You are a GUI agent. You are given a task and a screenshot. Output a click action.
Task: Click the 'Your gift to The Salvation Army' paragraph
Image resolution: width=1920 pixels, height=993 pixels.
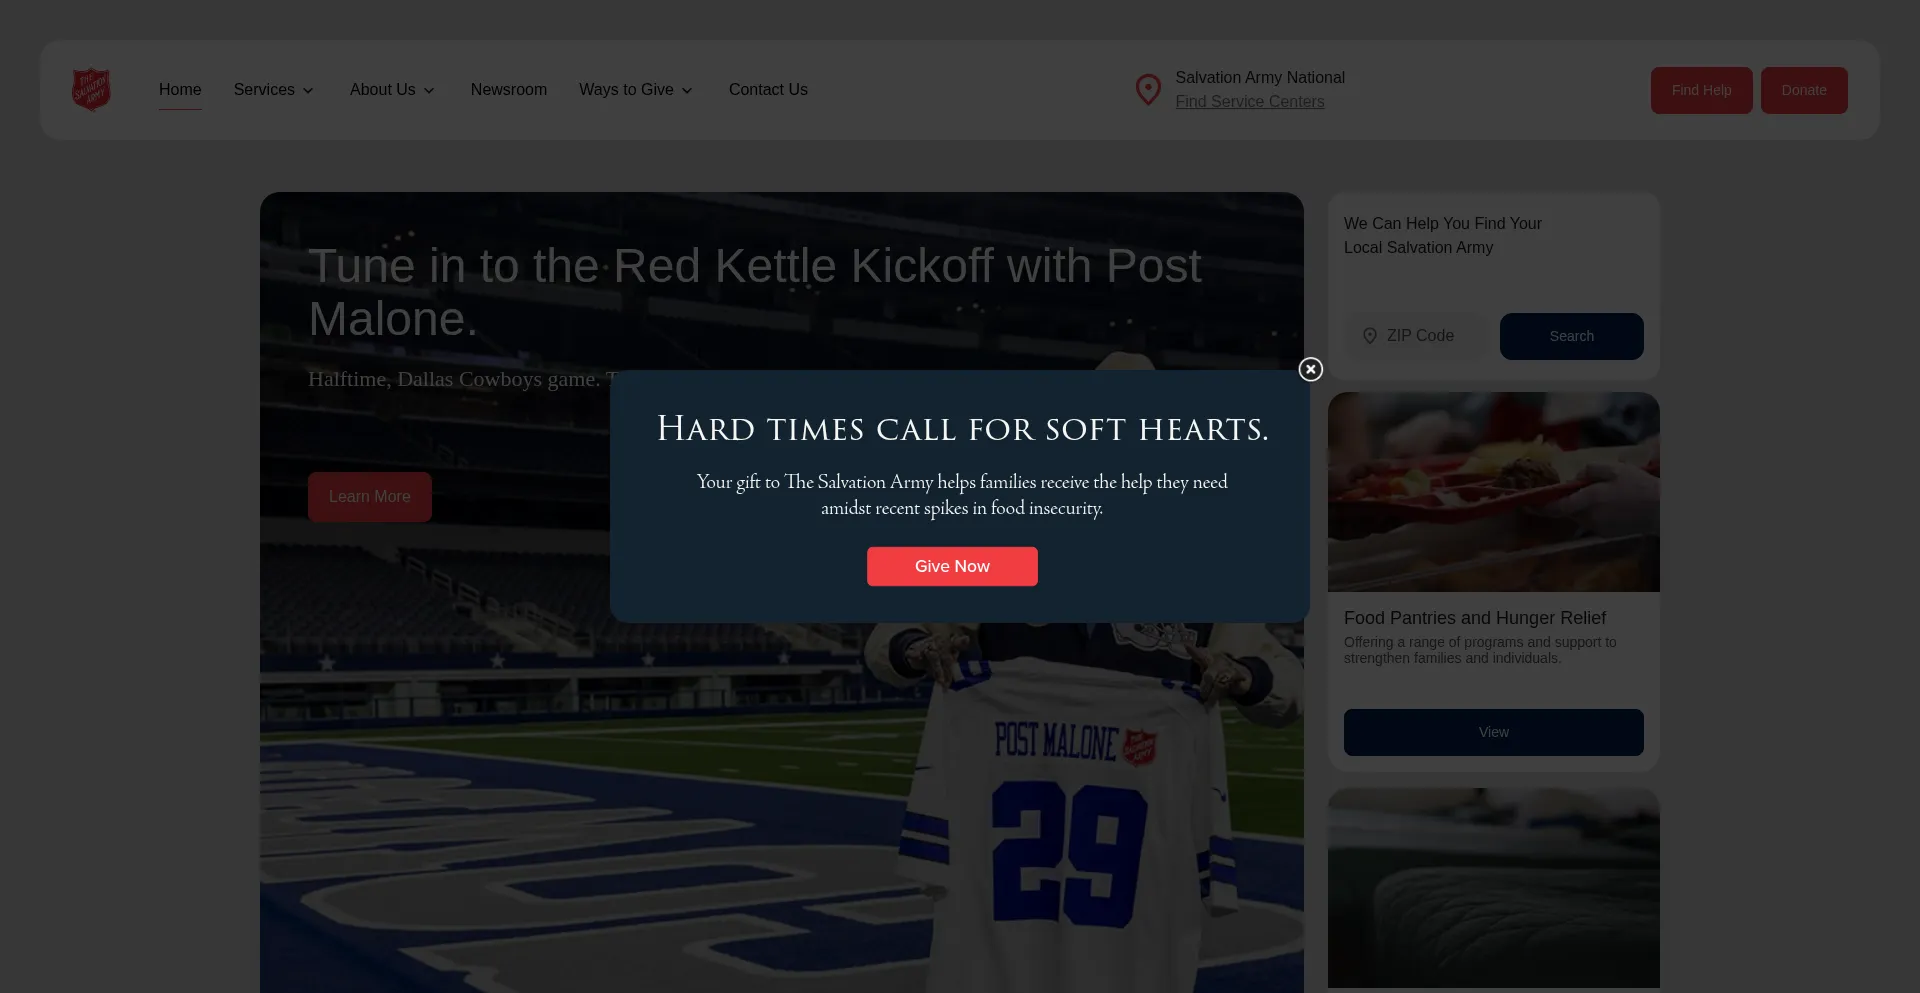pyautogui.click(x=962, y=495)
